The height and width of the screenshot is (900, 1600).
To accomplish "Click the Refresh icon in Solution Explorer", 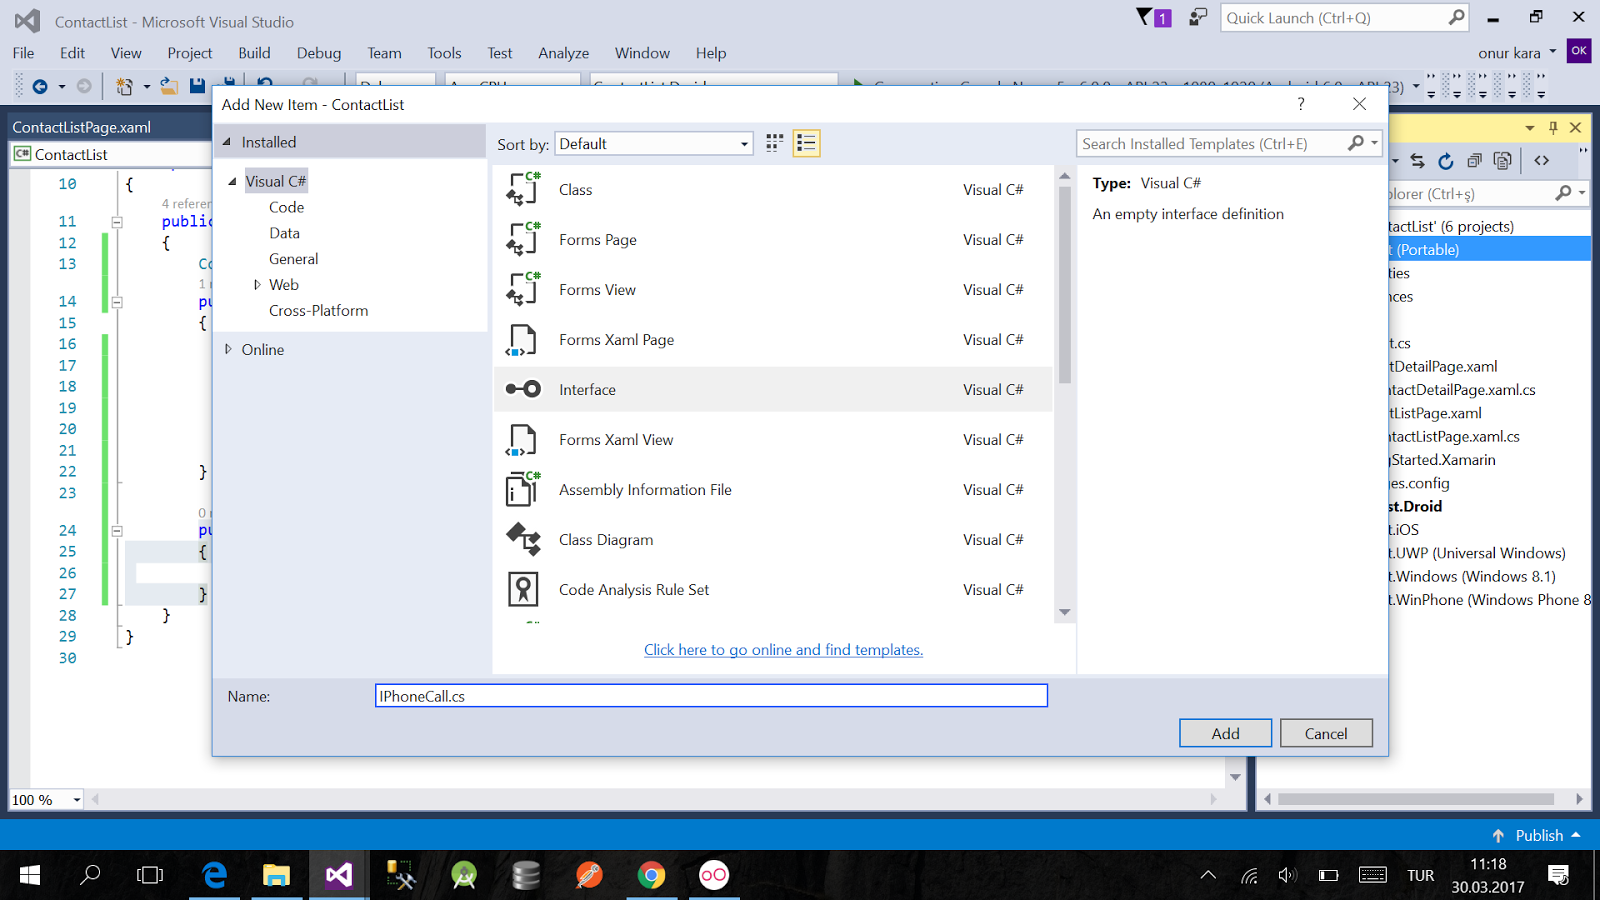I will 1445,160.
